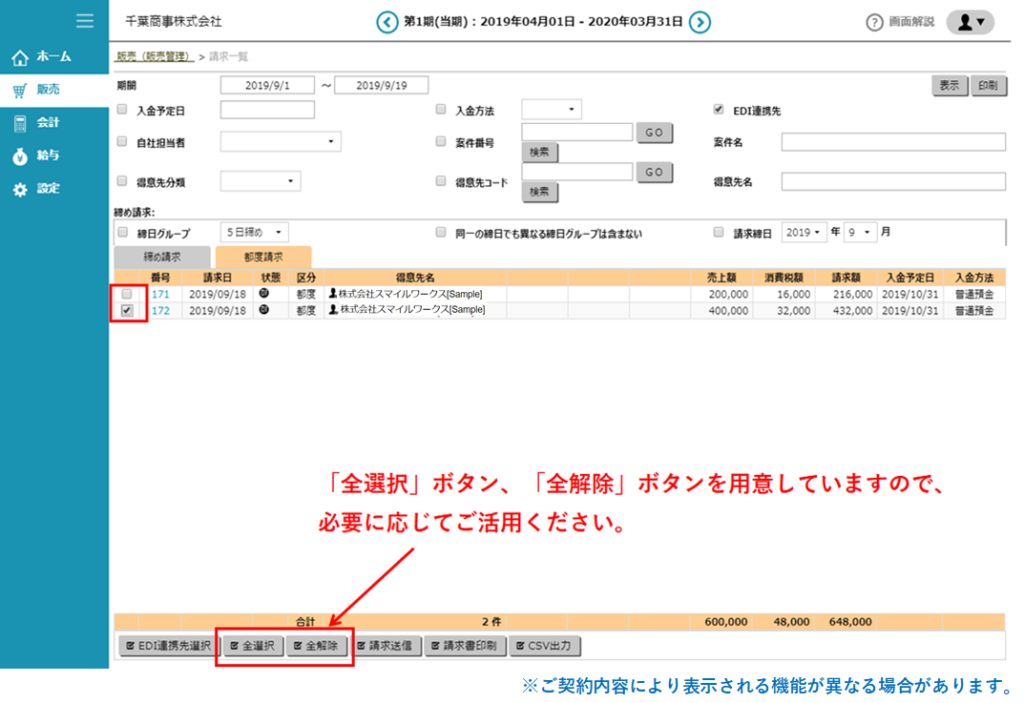Open 自社担当者 dropdown

281,141
